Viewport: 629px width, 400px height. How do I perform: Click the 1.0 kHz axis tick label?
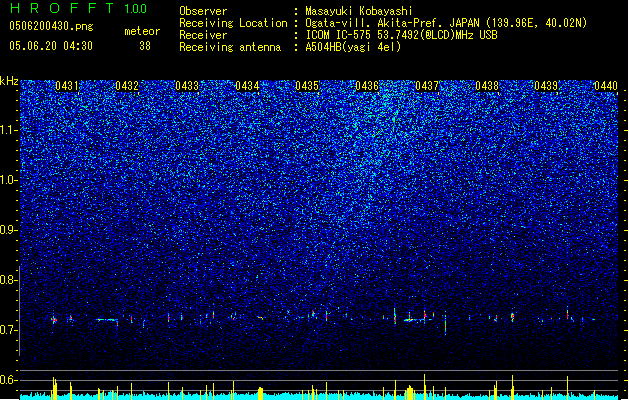tap(9, 180)
